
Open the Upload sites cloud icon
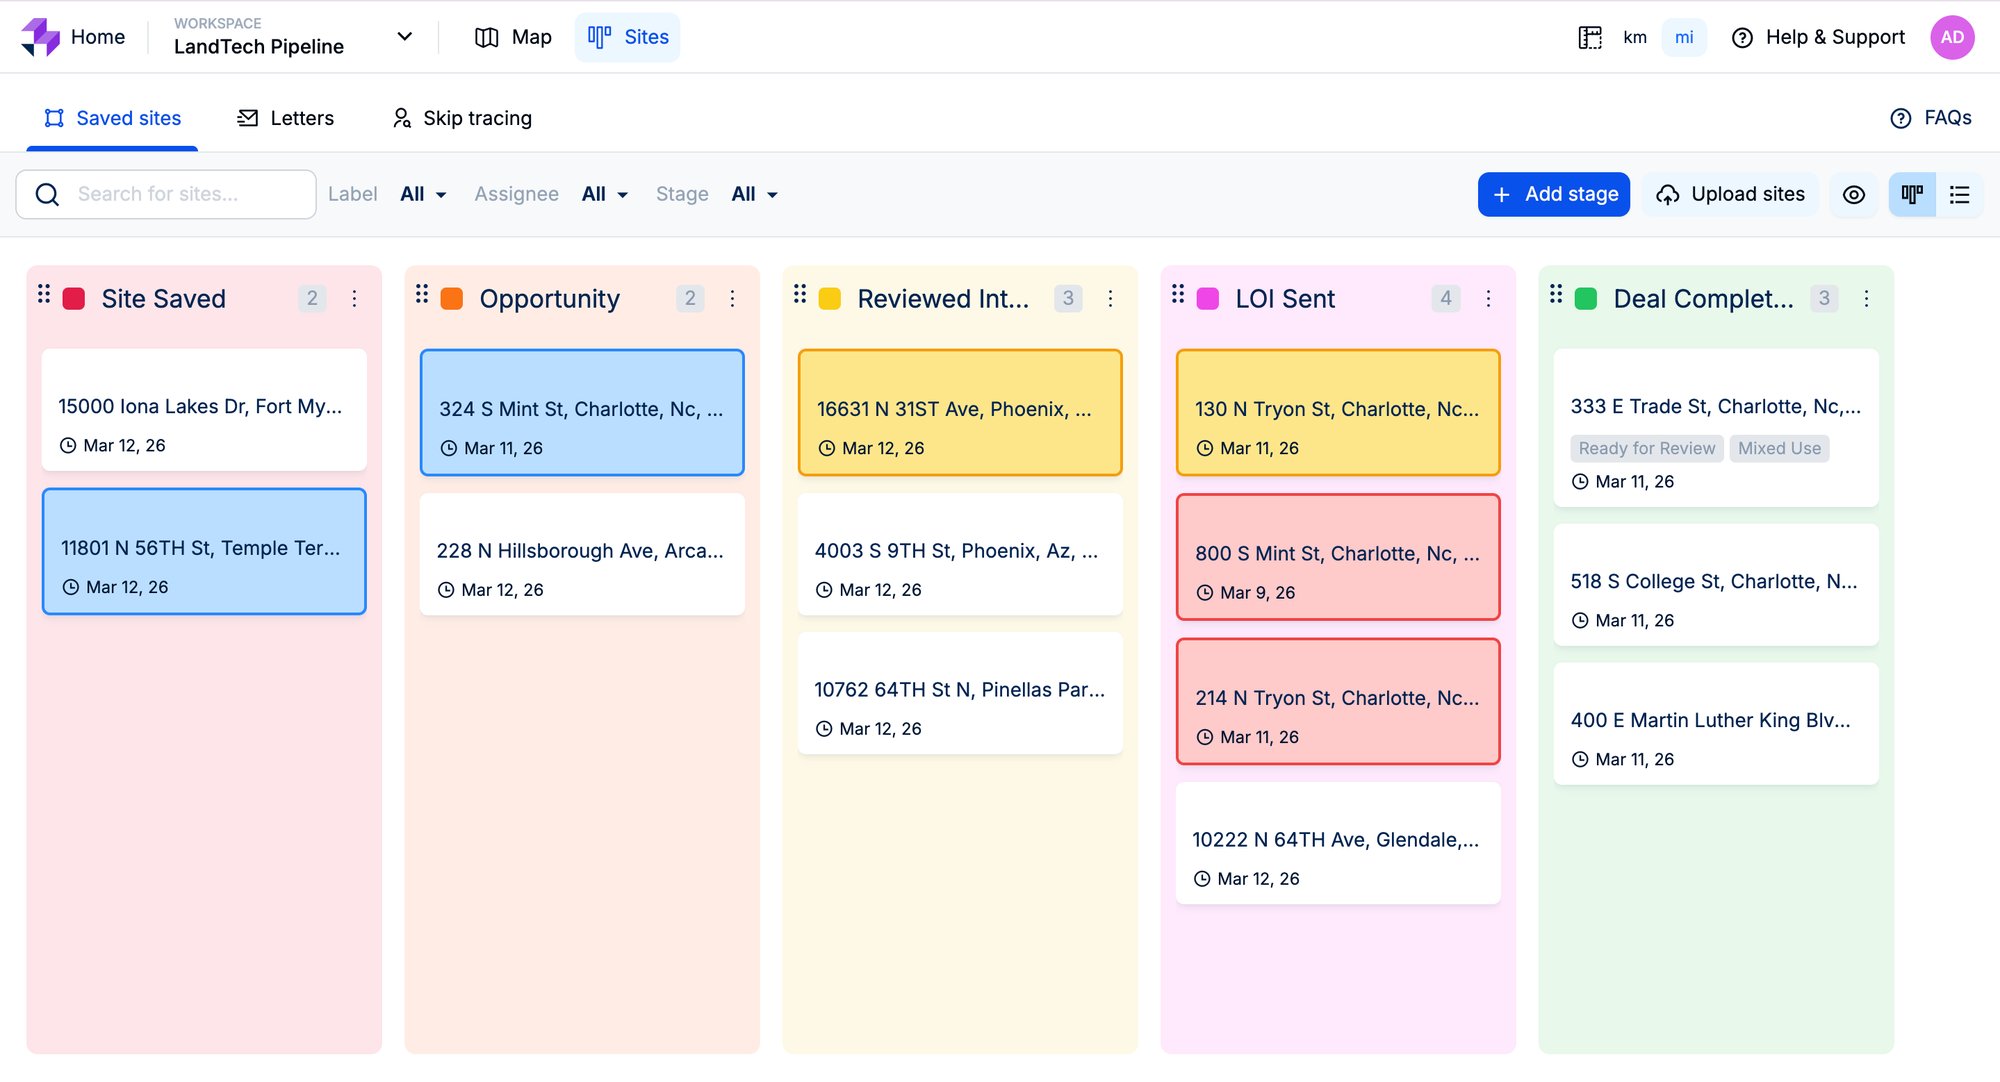point(1668,194)
